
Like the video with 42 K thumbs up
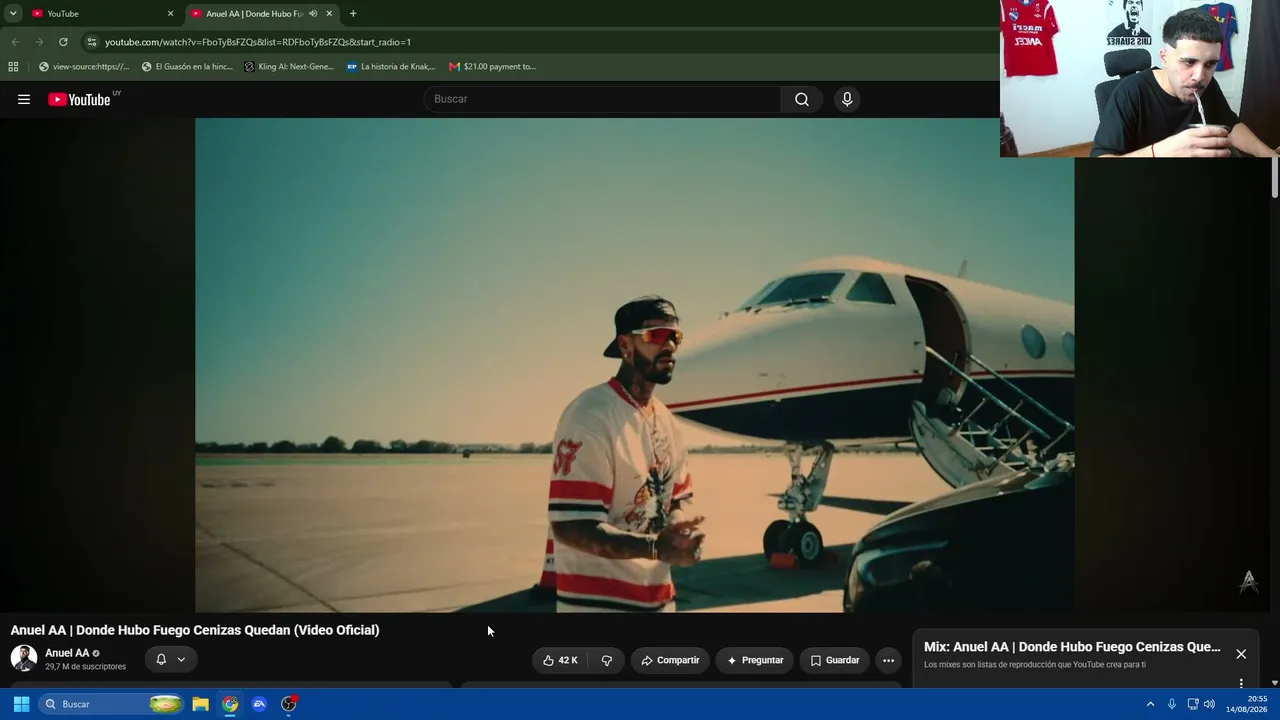point(560,660)
